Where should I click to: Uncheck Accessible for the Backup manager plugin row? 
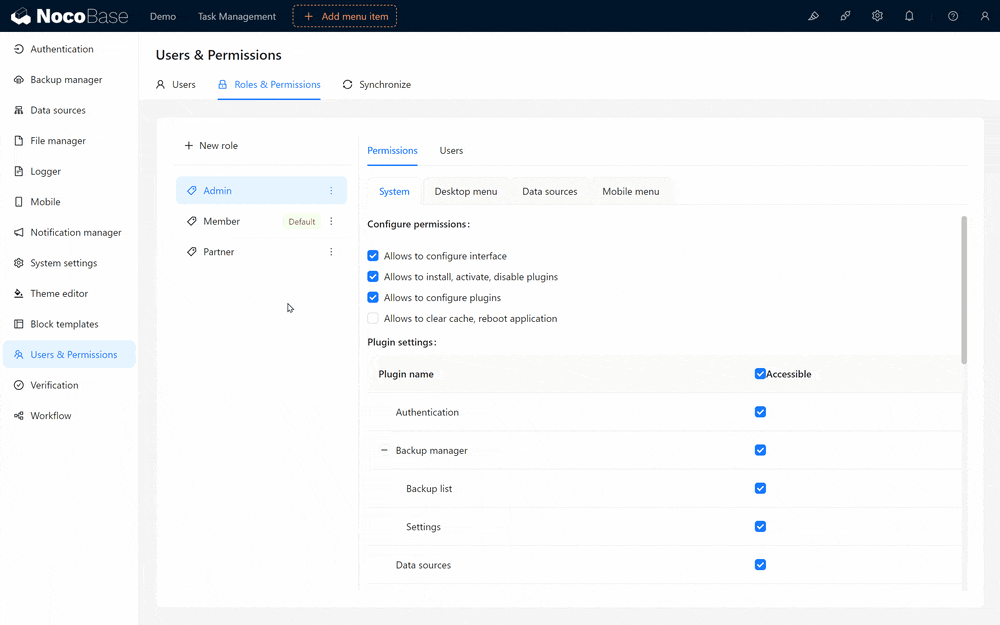(x=760, y=450)
